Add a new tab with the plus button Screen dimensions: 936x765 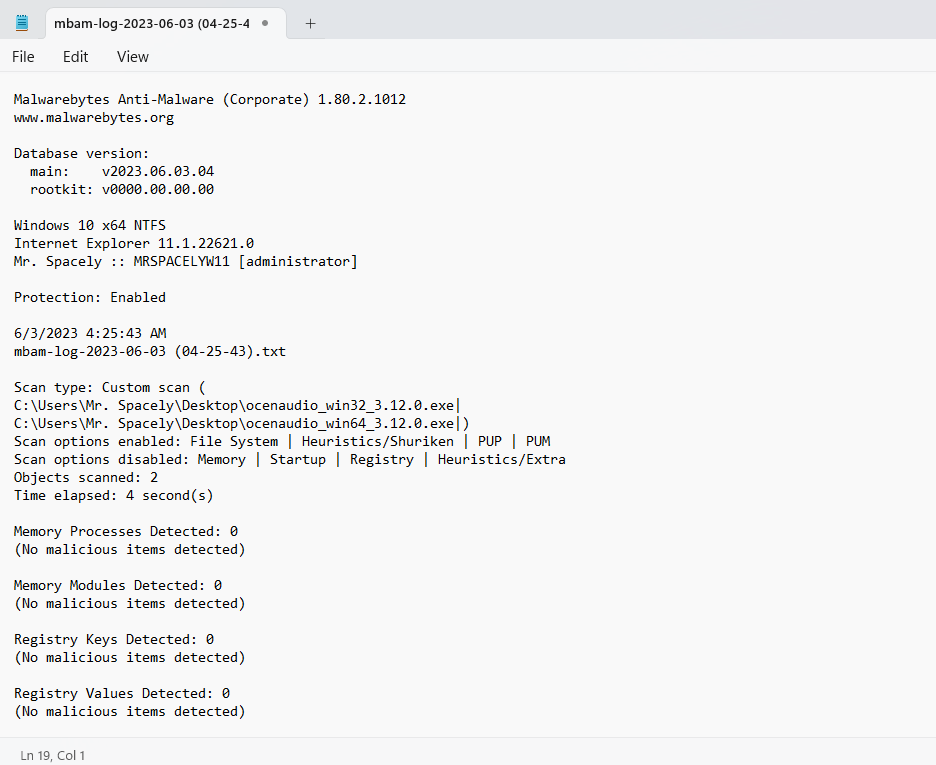[x=310, y=24]
